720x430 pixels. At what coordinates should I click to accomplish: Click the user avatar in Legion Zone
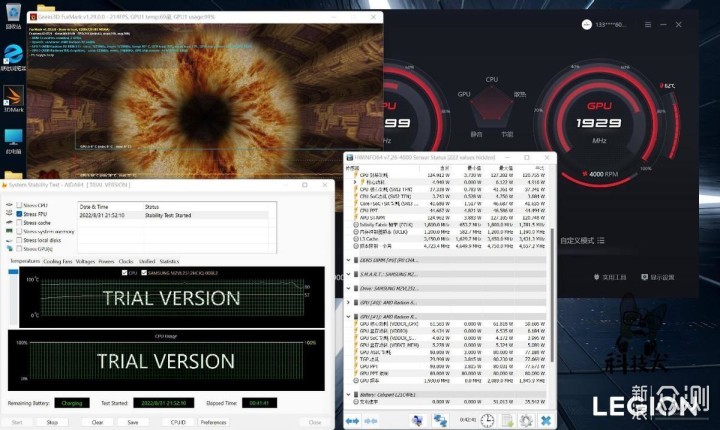[x=586, y=25]
